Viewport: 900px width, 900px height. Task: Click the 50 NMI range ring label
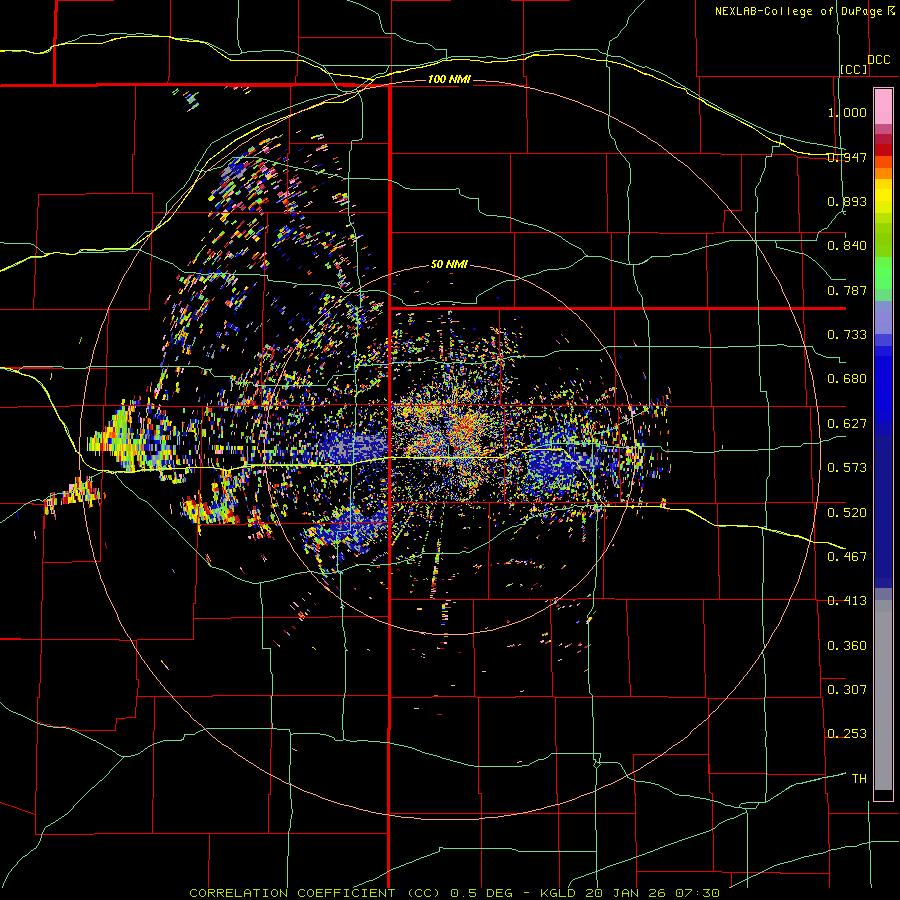click(x=449, y=265)
